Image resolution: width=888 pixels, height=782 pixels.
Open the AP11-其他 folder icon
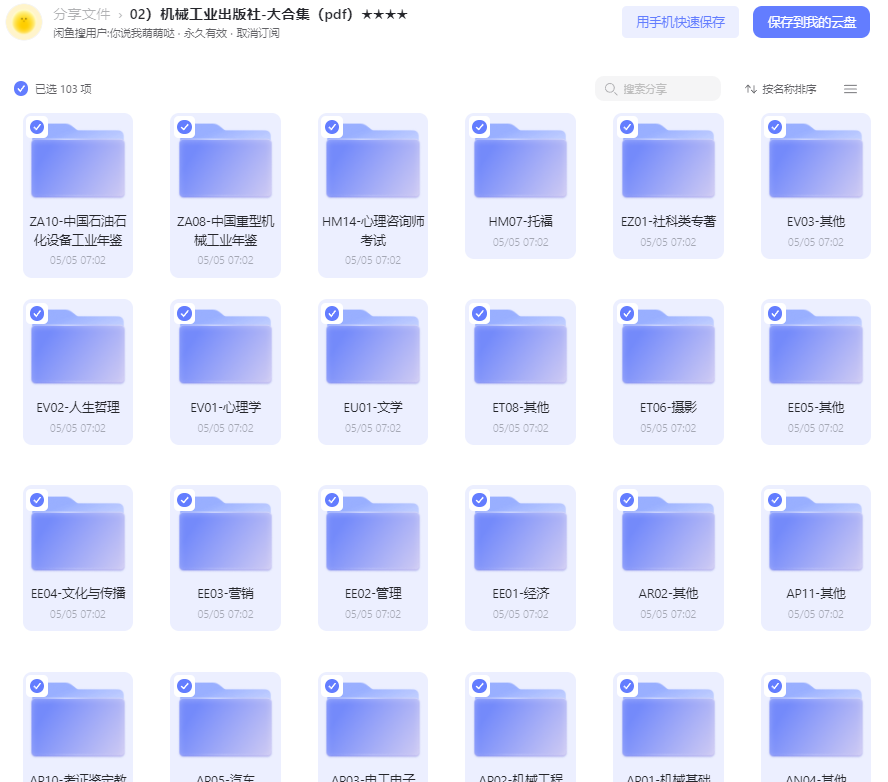pyautogui.click(x=816, y=533)
